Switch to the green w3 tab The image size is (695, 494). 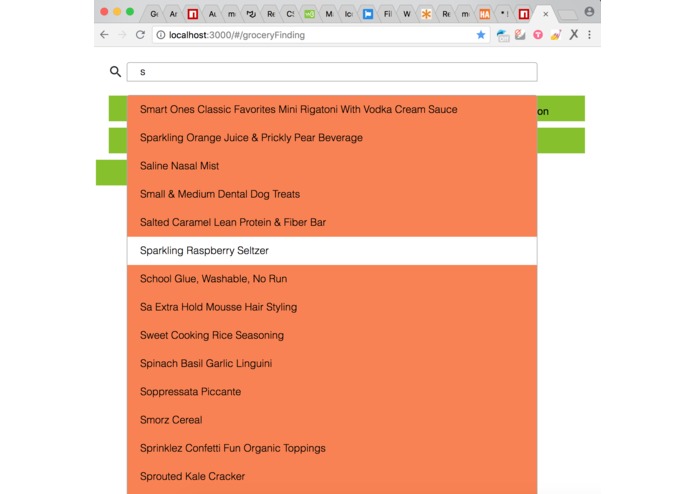point(309,14)
